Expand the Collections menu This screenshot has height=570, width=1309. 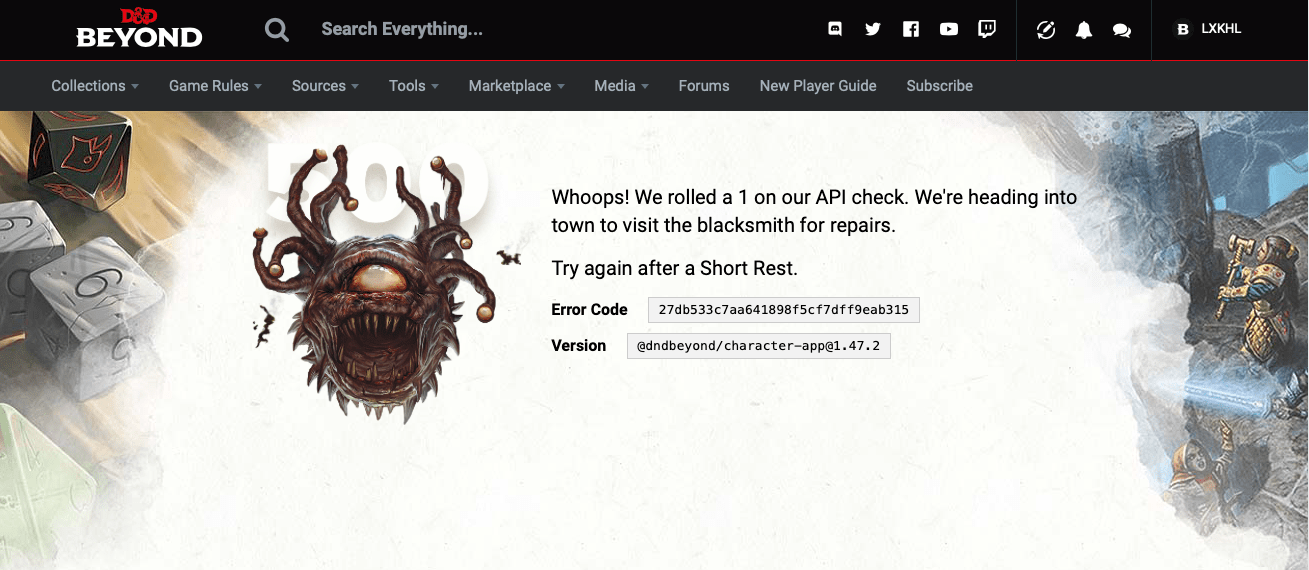(x=95, y=86)
